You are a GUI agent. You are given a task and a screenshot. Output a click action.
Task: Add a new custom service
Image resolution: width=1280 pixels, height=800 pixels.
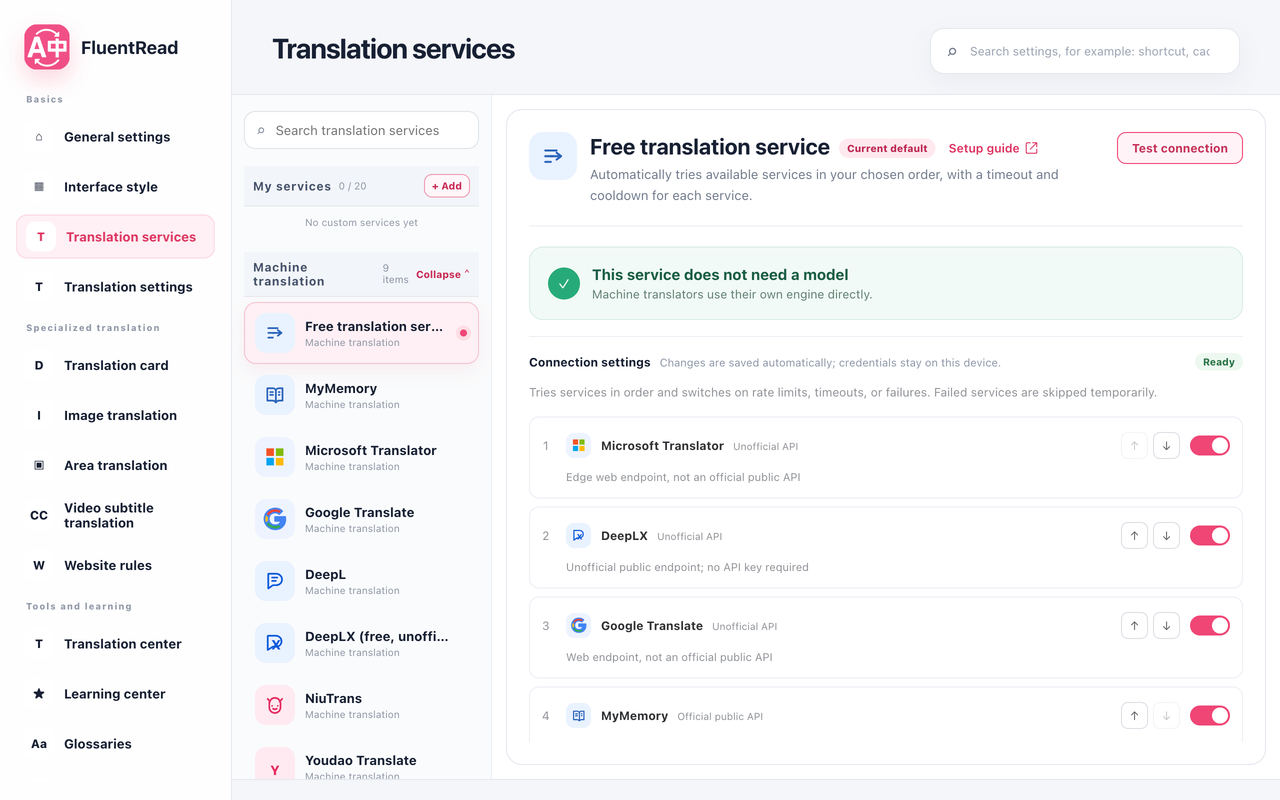point(447,186)
